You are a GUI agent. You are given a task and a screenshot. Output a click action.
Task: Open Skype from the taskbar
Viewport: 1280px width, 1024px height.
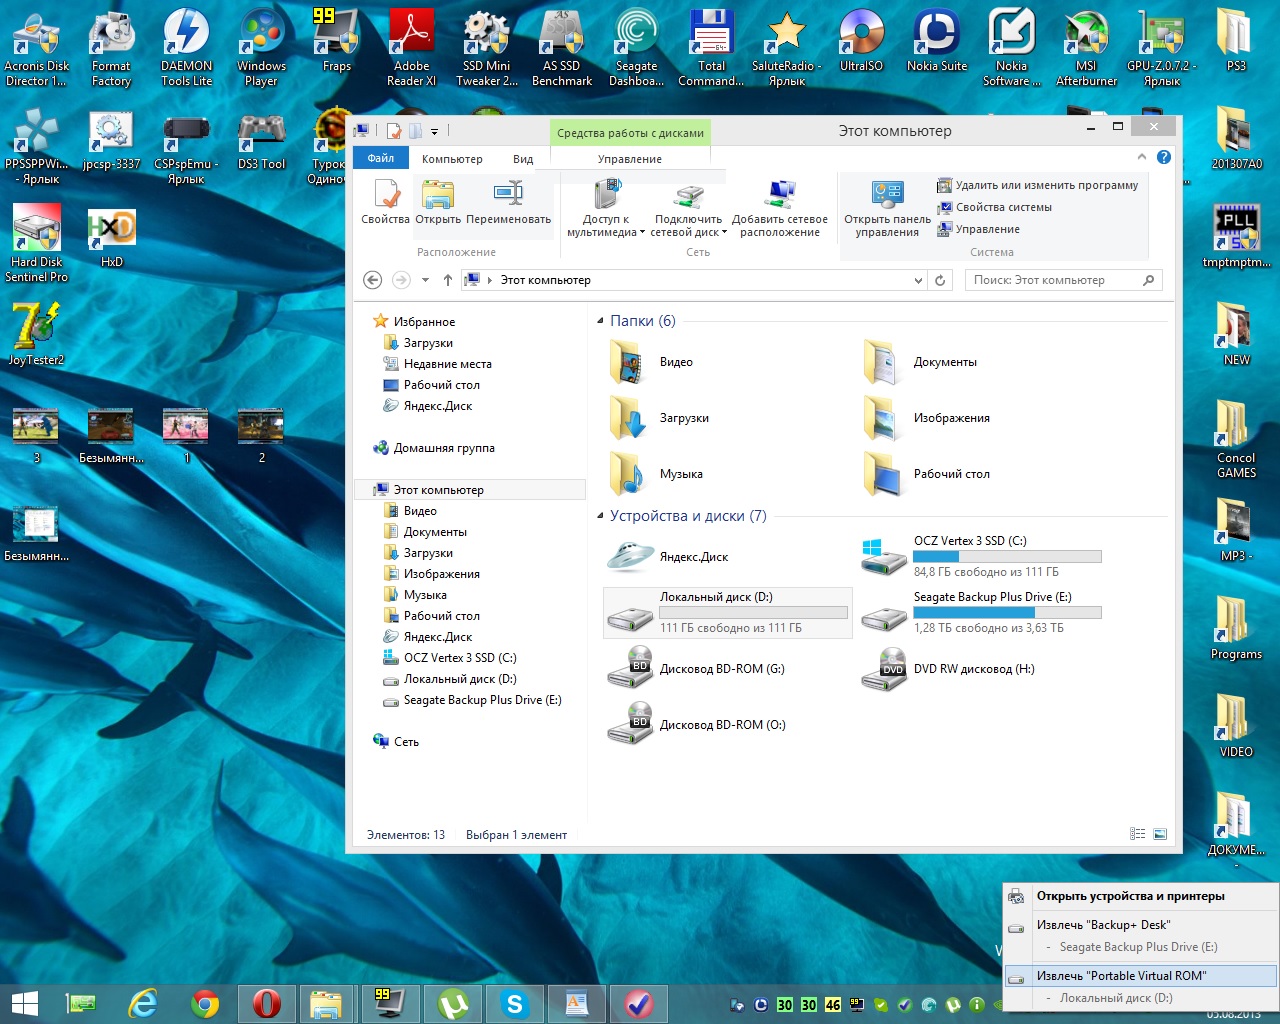pyautogui.click(x=515, y=1003)
